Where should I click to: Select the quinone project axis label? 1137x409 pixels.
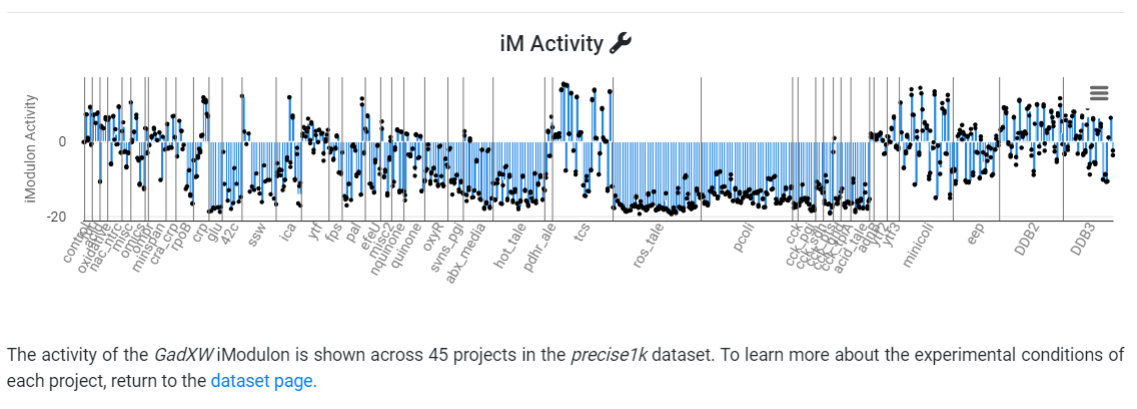398,242
